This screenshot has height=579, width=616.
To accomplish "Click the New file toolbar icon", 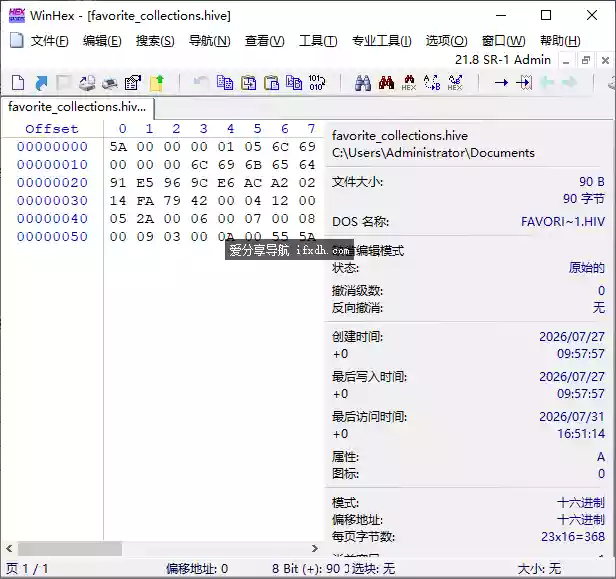I will [x=18, y=83].
